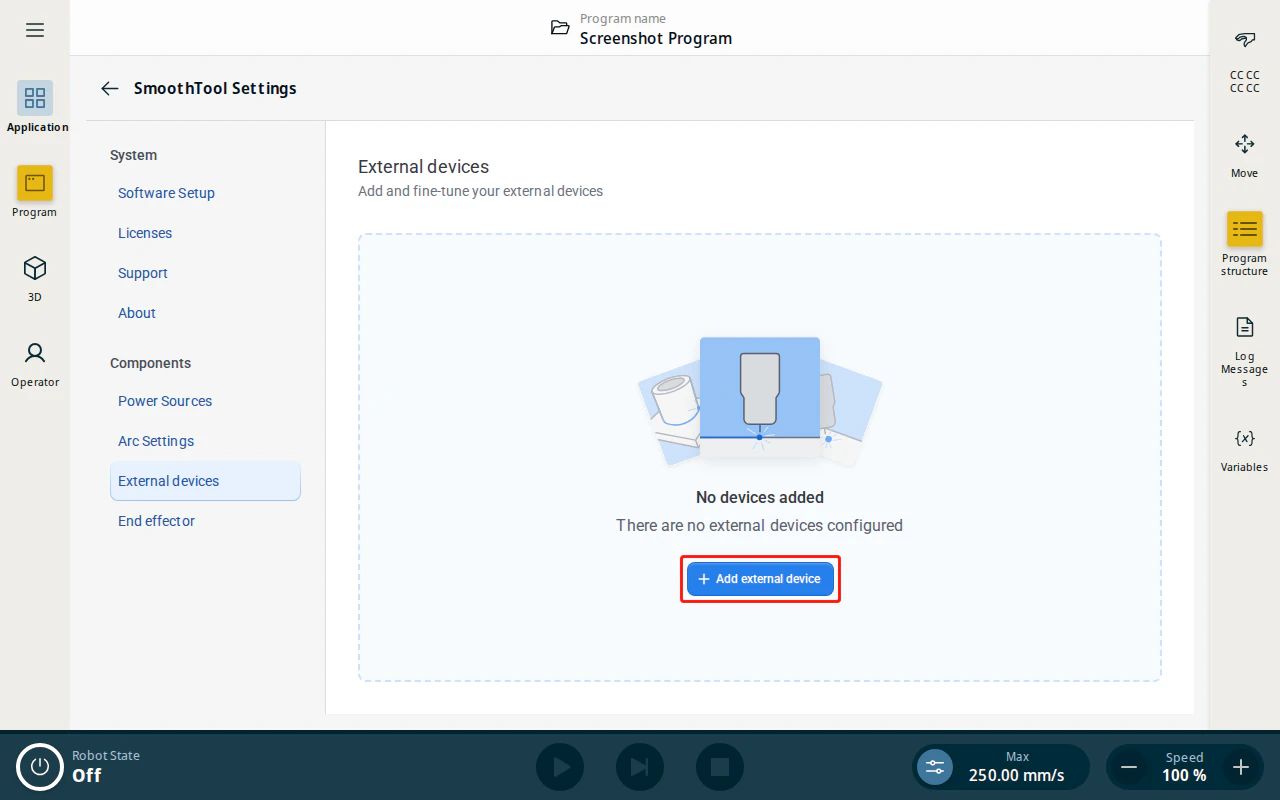Go to the Support section
The height and width of the screenshot is (800, 1280).
pos(143,273)
